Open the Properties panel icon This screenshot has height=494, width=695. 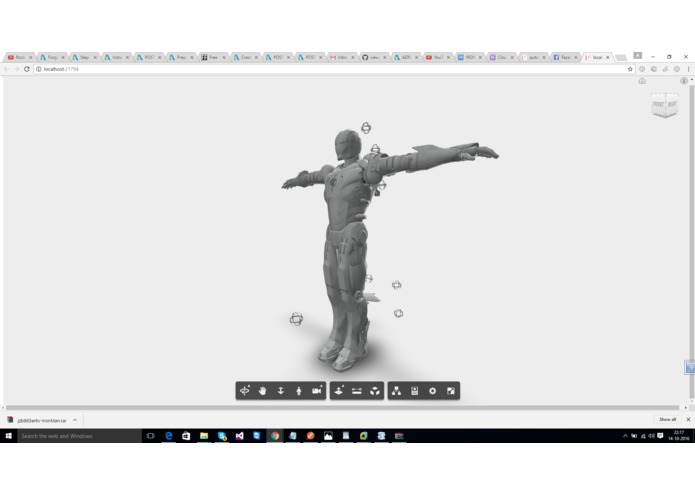(414, 391)
